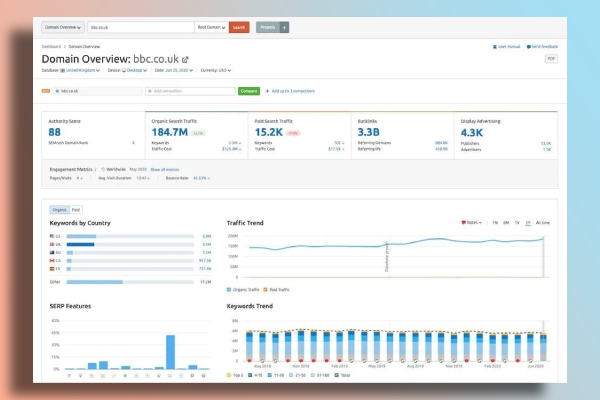Open the Domain Overview dropdown in top bar

pyautogui.click(x=63, y=27)
